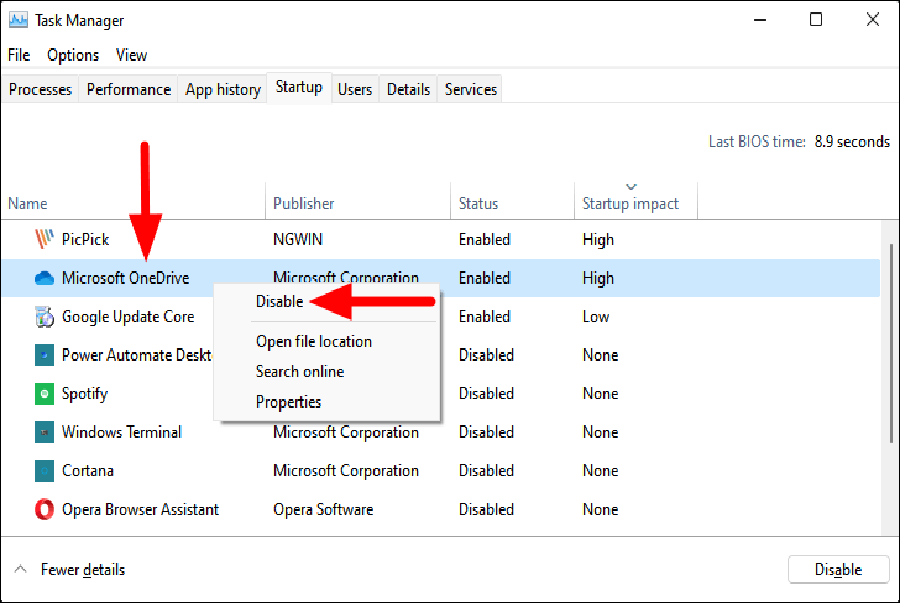The height and width of the screenshot is (603, 900).
Task: Click the Task Manager title bar icon
Action: [x=18, y=20]
